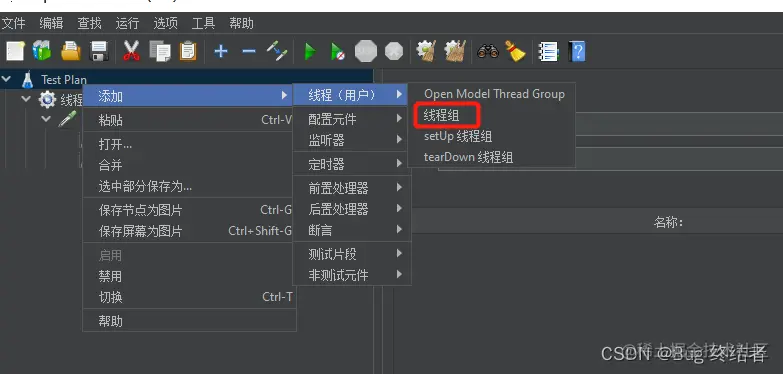This screenshot has height=374, width=783.
Task: Expand the 监听器 submenu
Action: click(x=352, y=140)
